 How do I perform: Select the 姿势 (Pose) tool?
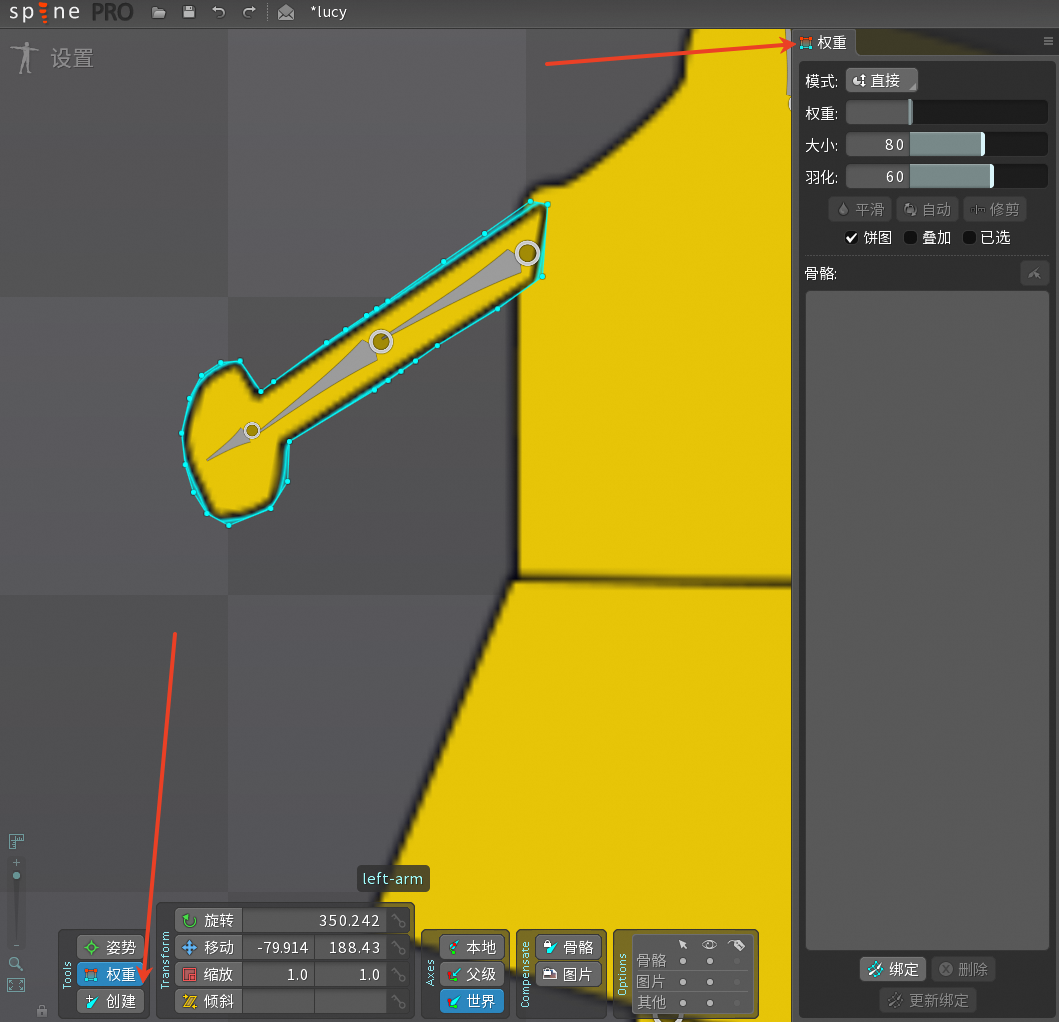[x=110, y=947]
